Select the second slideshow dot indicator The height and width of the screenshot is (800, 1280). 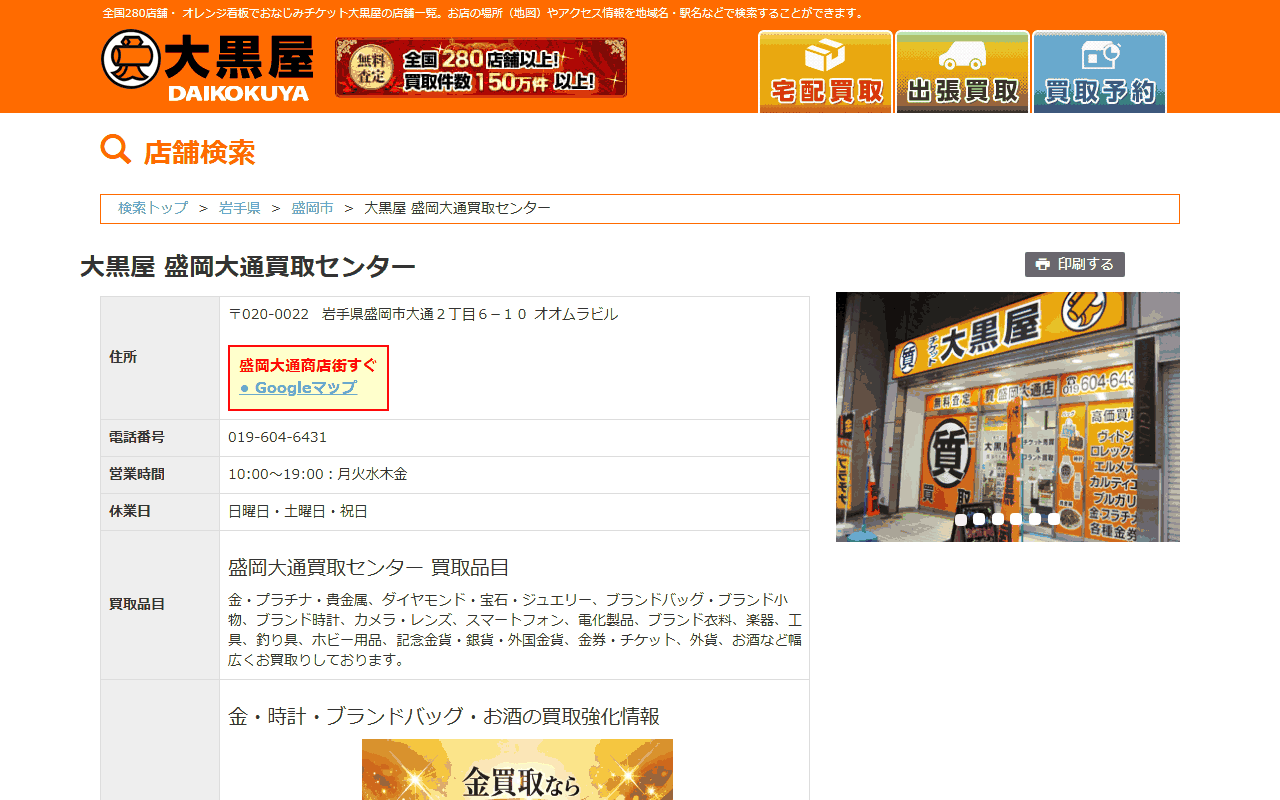(x=979, y=519)
